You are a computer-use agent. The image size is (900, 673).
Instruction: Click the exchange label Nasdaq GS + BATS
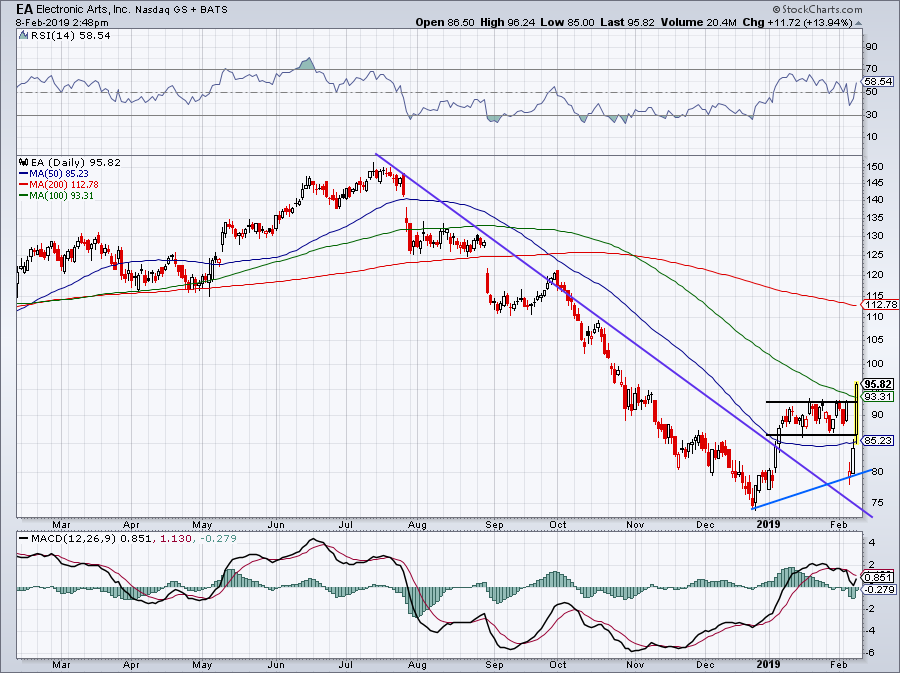(x=181, y=10)
